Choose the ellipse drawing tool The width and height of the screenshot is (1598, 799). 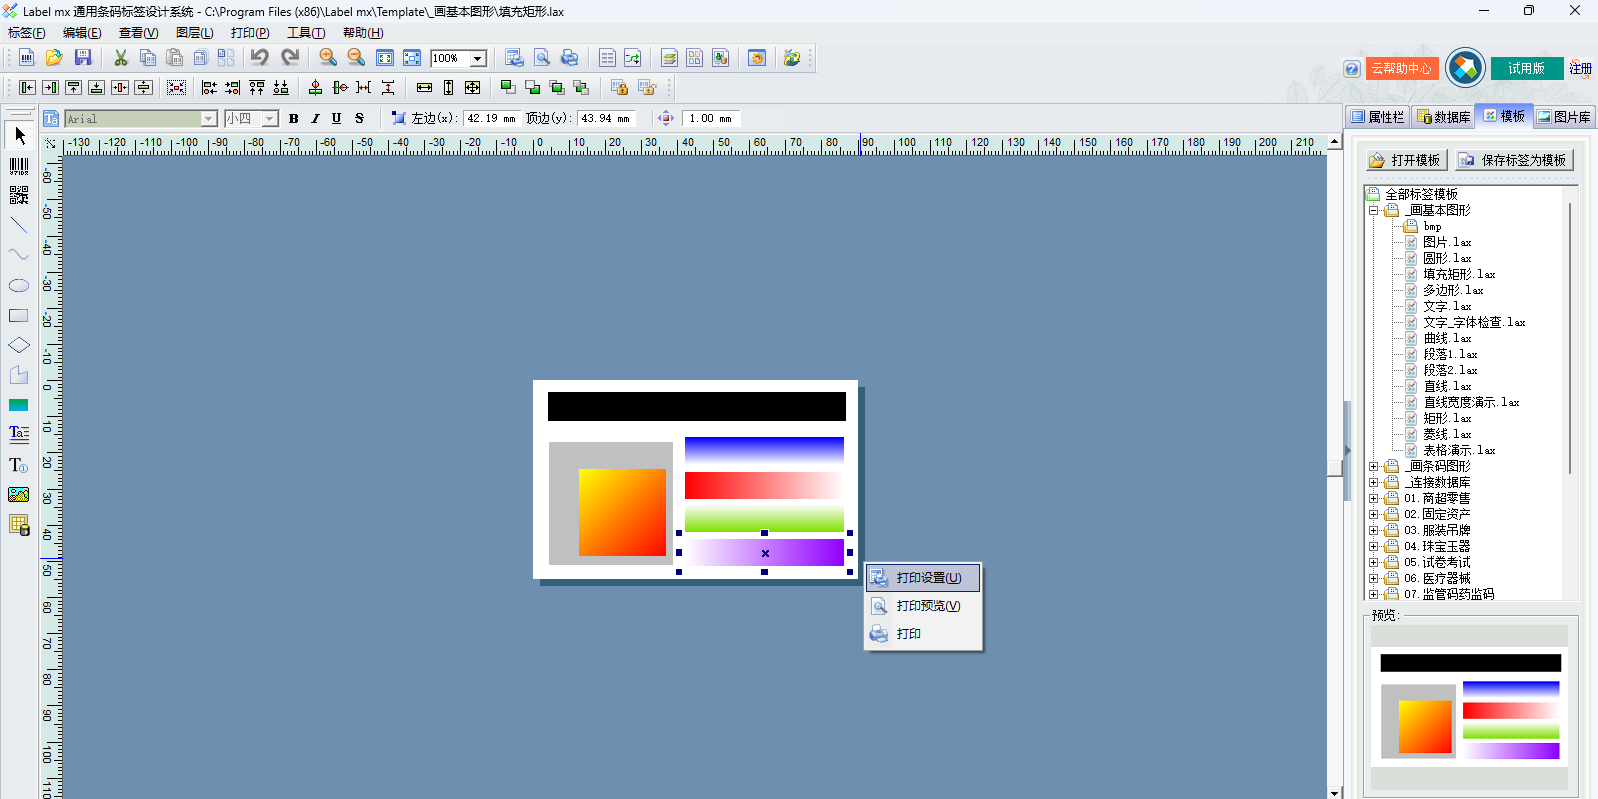pyautogui.click(x=19, y=286)
